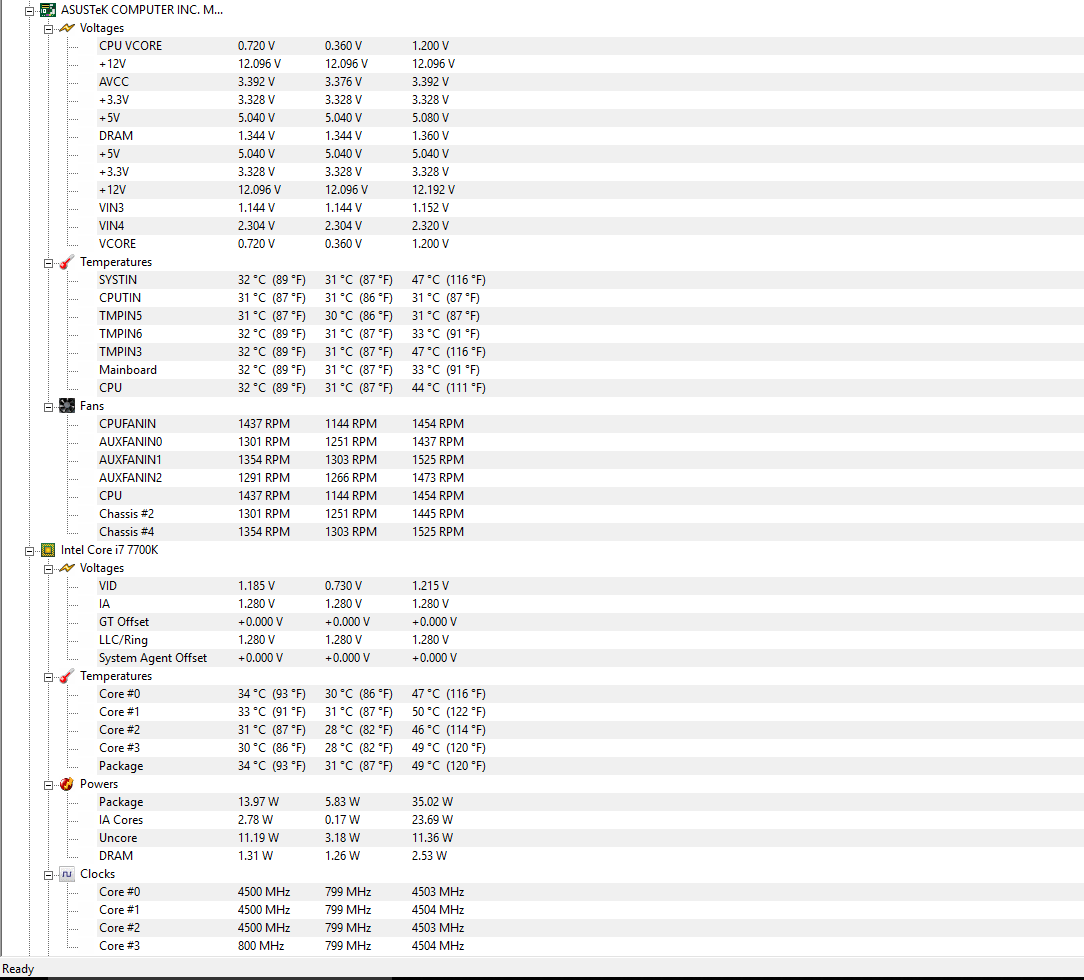
Task: Click the 1473 RPM max value
Action: click(438, 478)
